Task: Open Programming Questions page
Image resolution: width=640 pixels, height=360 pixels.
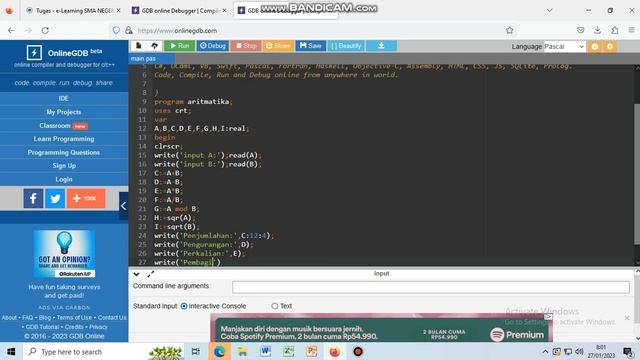Action: 64,152
